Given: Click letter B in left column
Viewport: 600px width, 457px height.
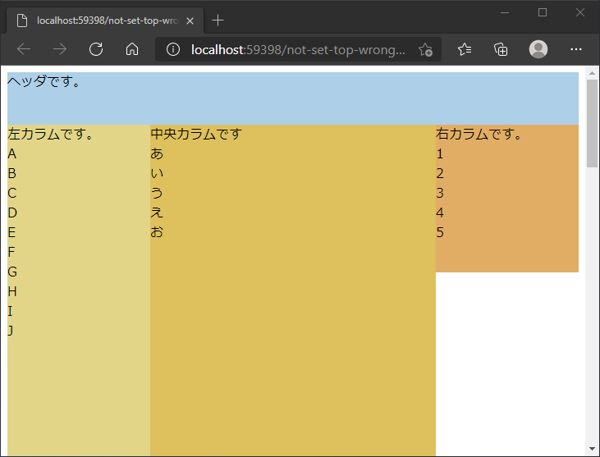Looking at the screenshot, I should click(x=12, y=173).
